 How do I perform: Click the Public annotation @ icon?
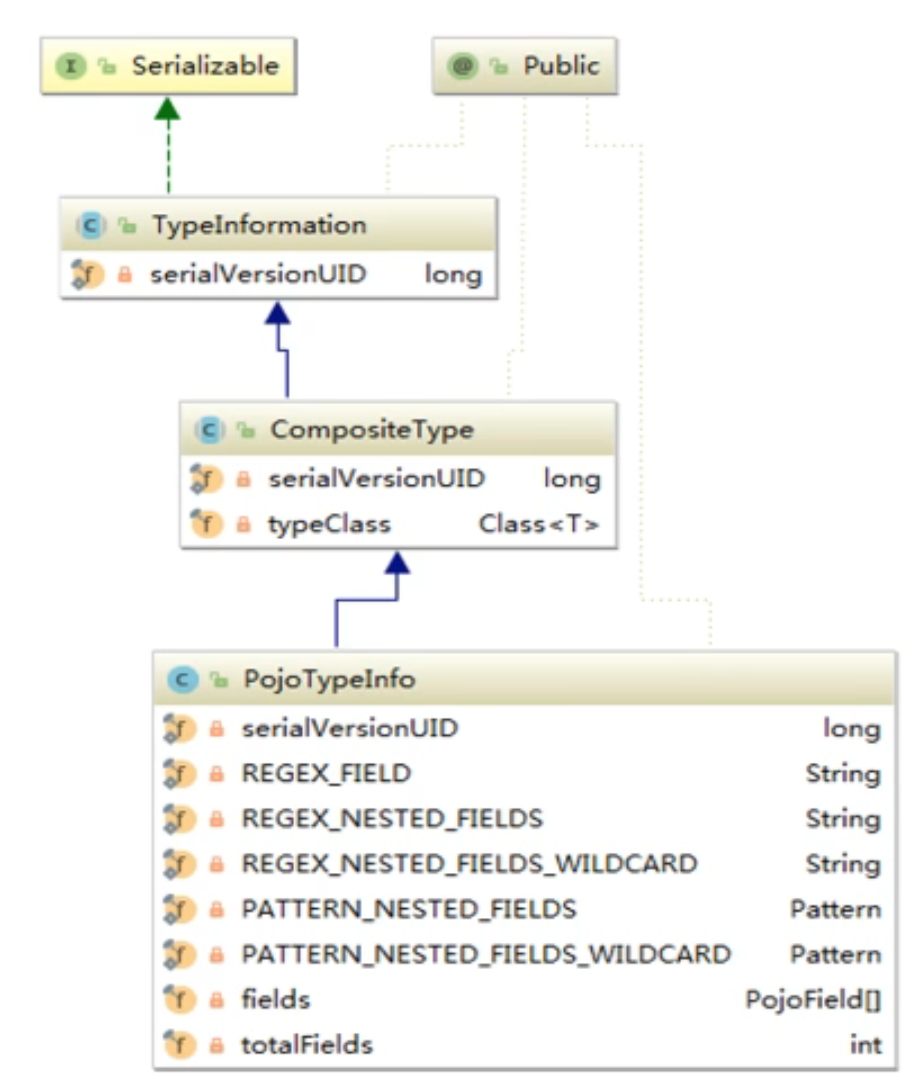(x=462, y=66)
